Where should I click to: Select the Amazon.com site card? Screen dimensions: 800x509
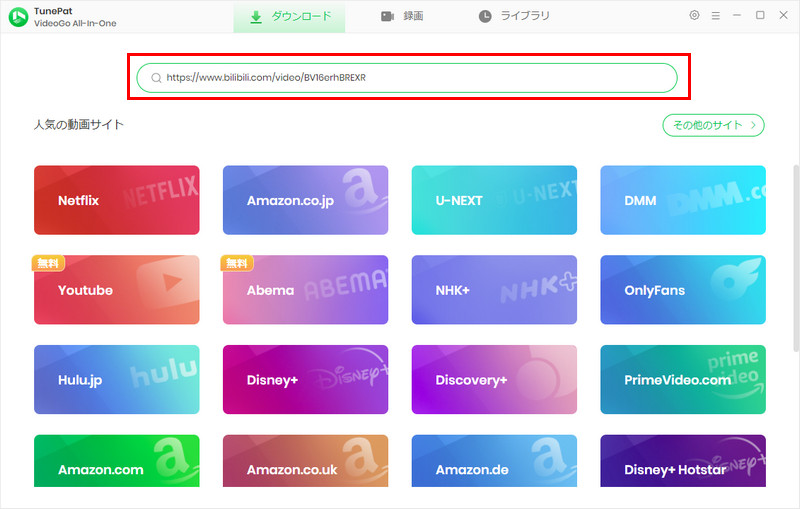[x=117, y=461]
